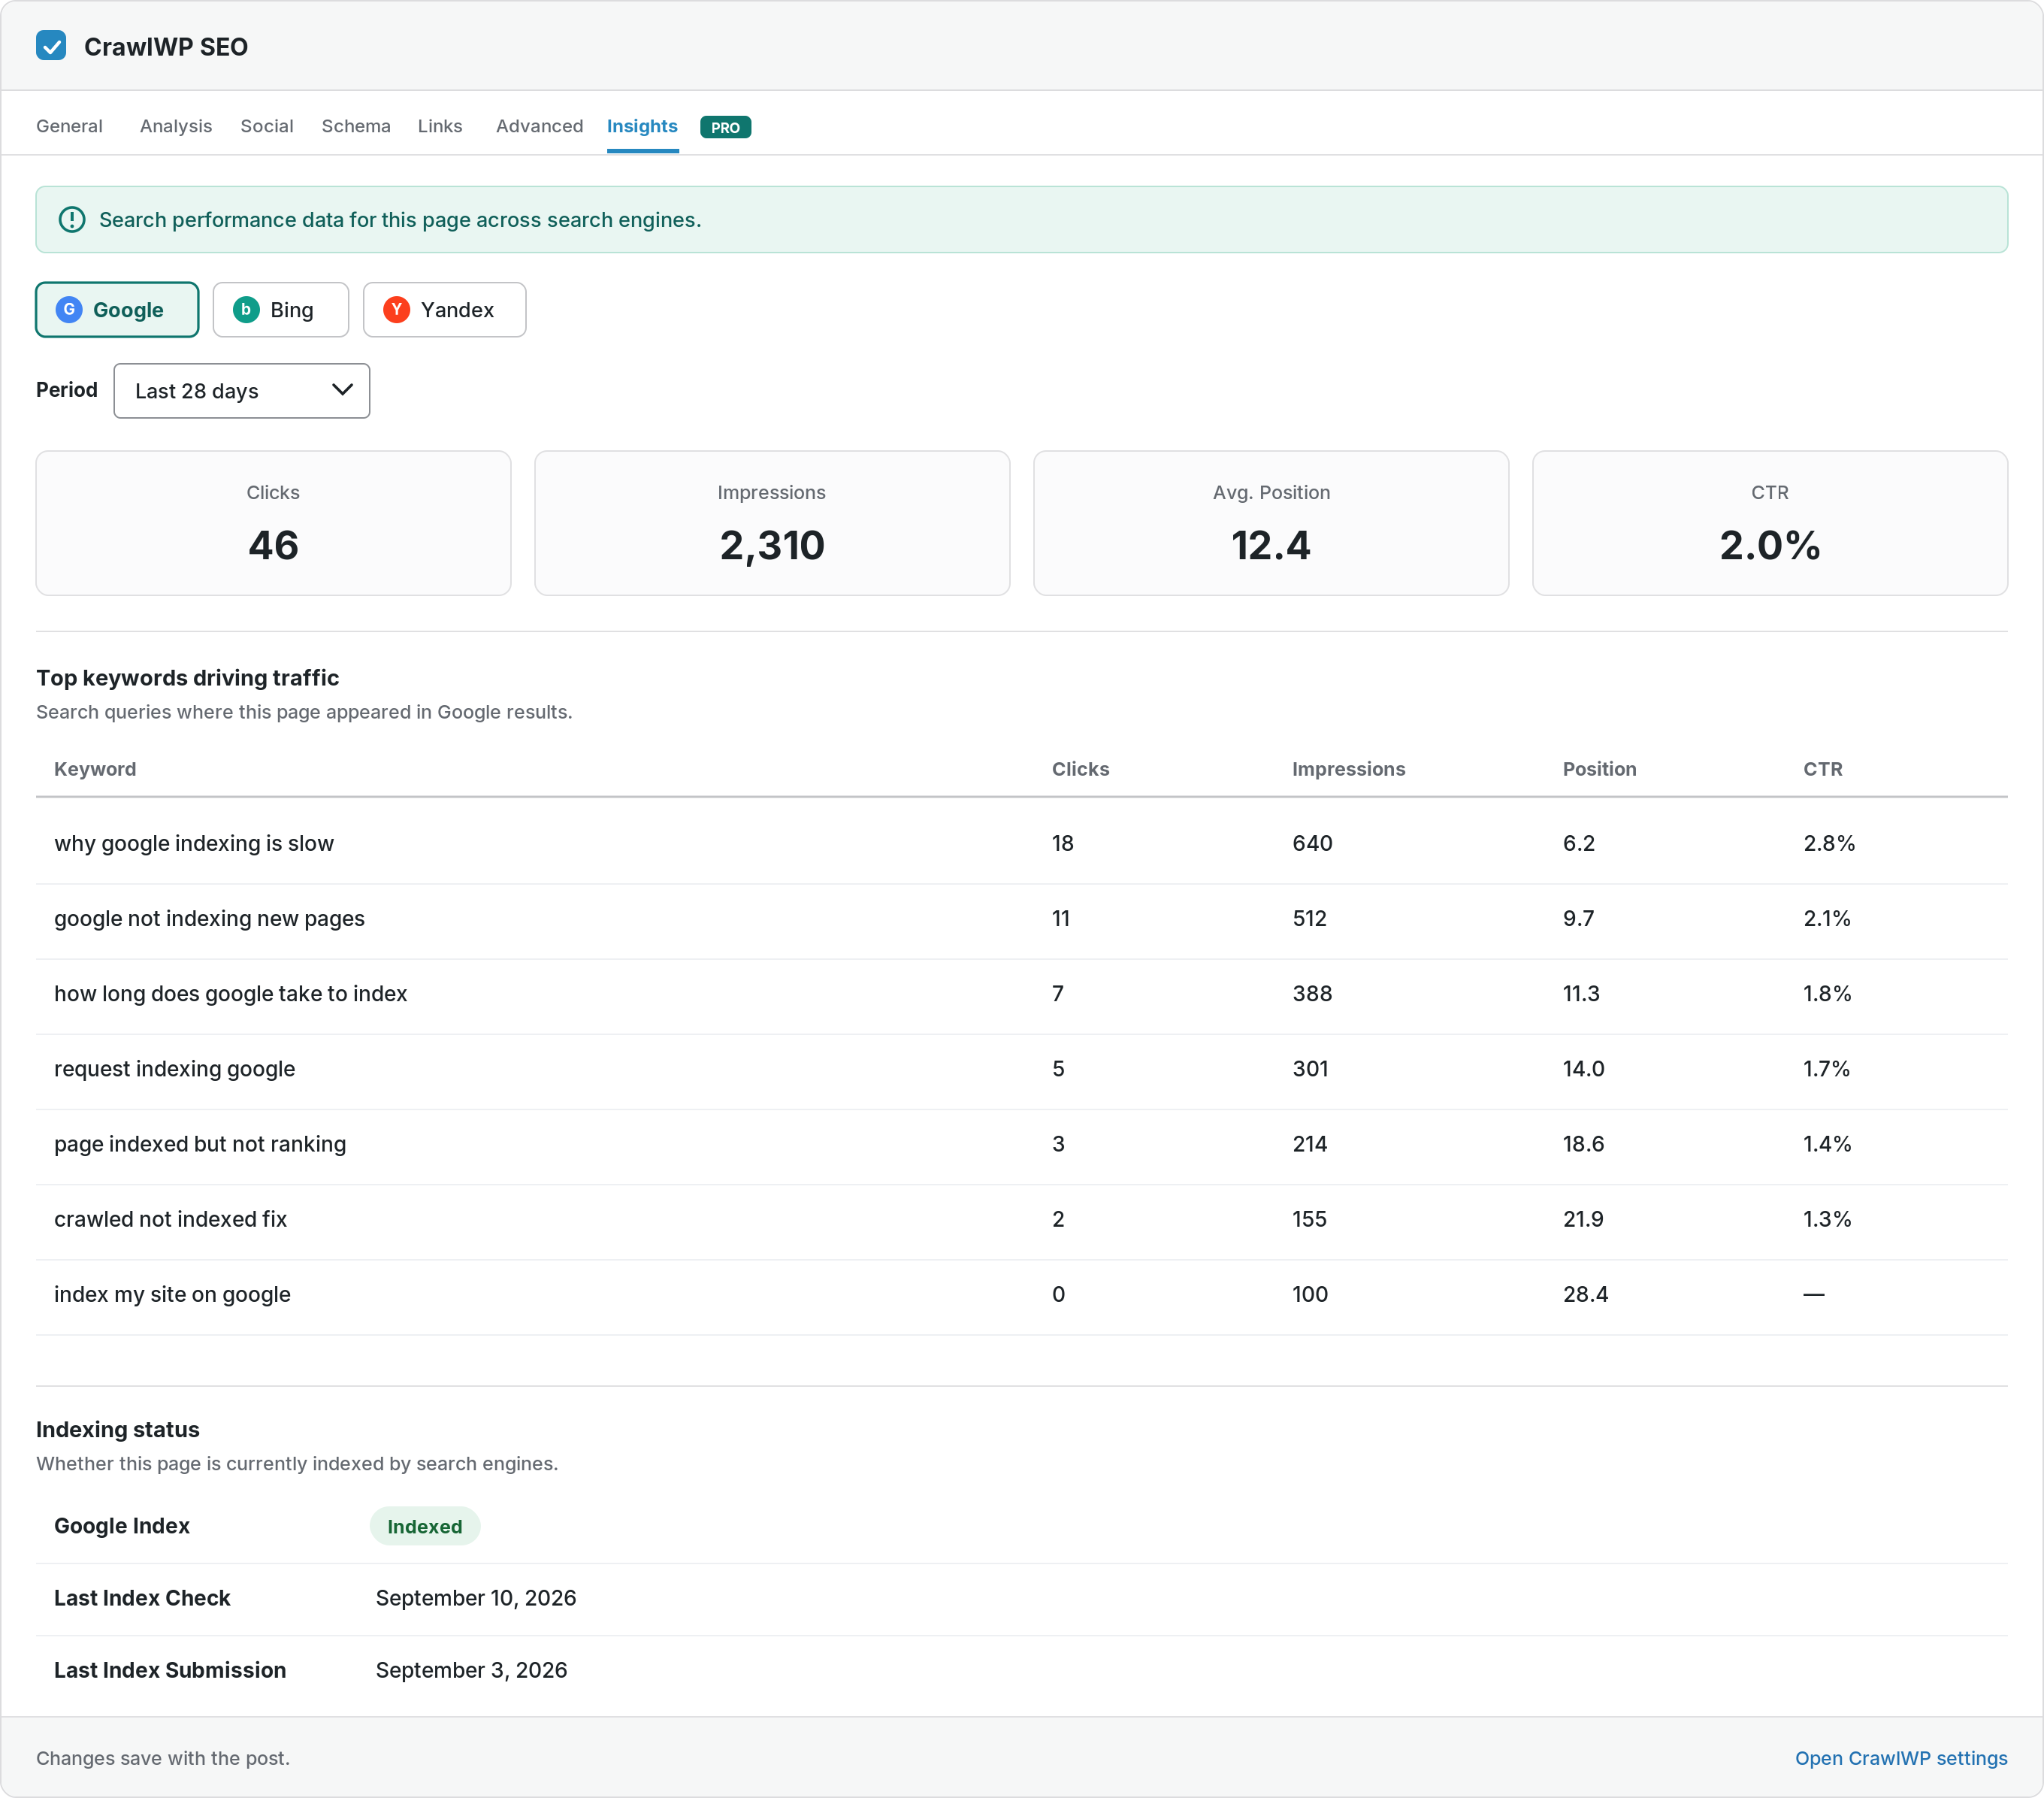Click the 2.8% CTR value

pyautogui.click(x=1829, y=843)
